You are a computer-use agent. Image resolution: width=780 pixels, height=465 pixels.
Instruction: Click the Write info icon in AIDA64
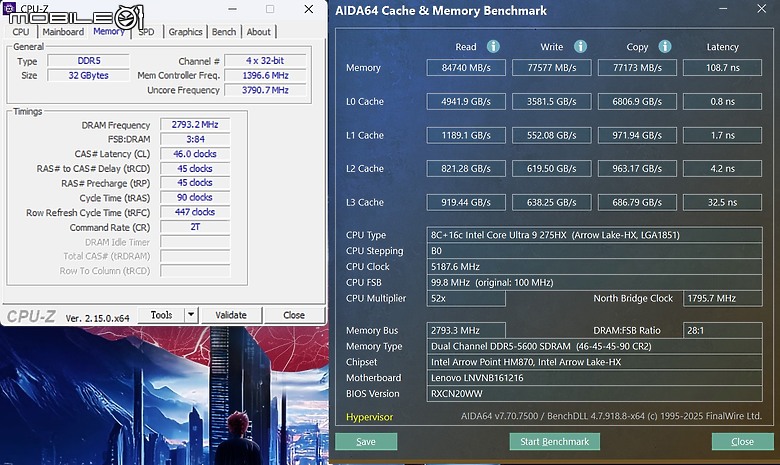click(580, 47)
